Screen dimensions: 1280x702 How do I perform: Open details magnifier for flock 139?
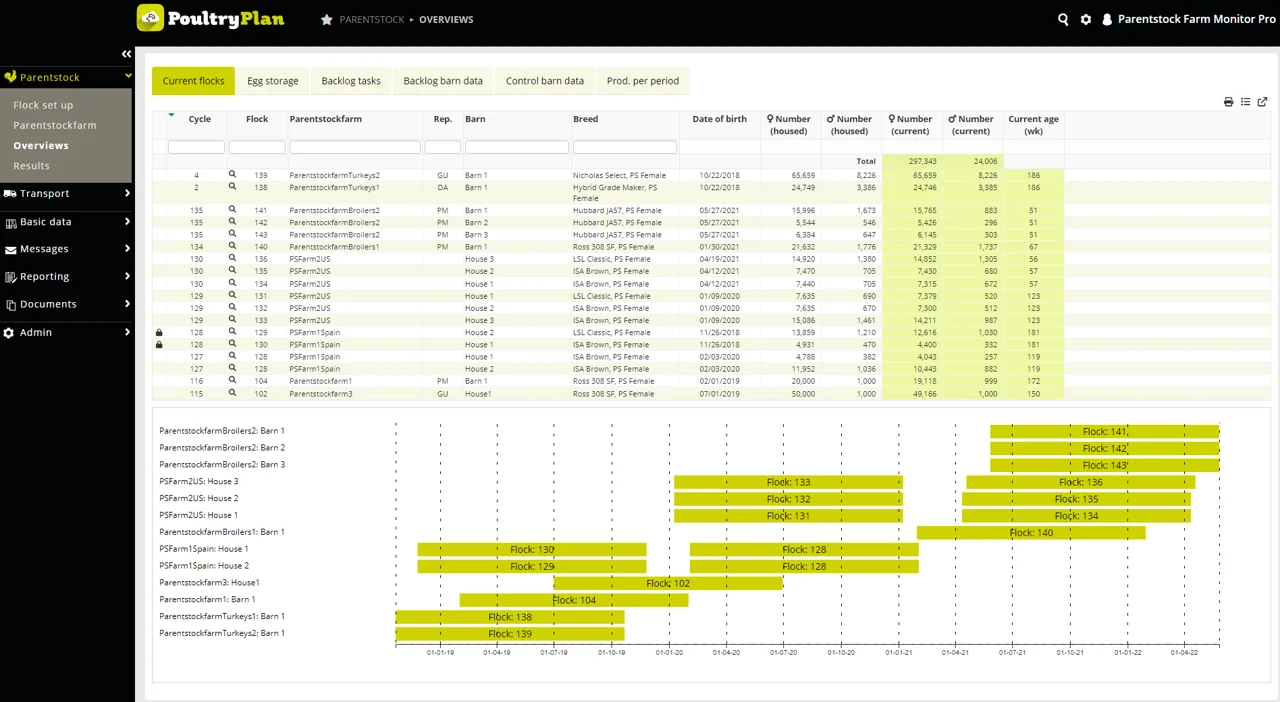coord(232,175)
